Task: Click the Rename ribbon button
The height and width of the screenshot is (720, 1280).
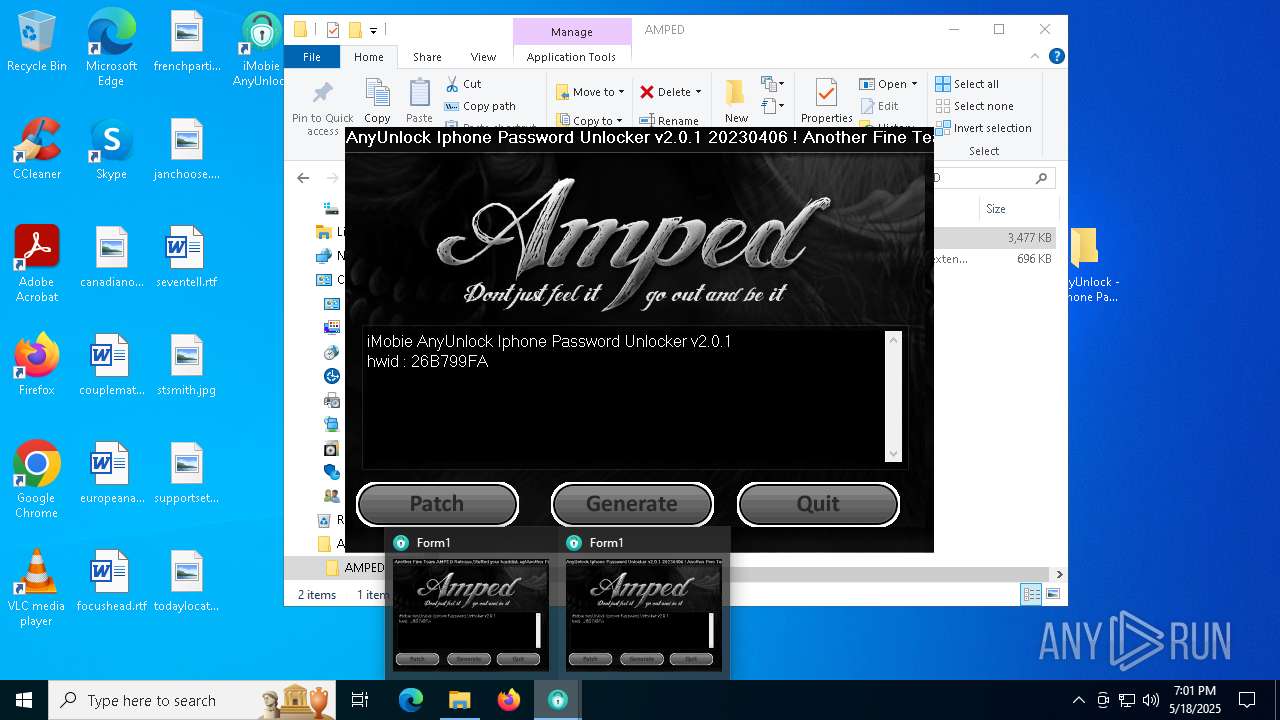Action: (670, 120)
